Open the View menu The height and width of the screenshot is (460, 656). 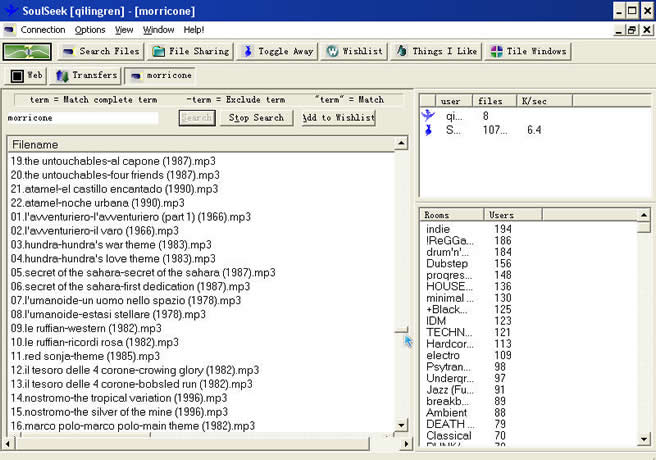tap(124, 30)
